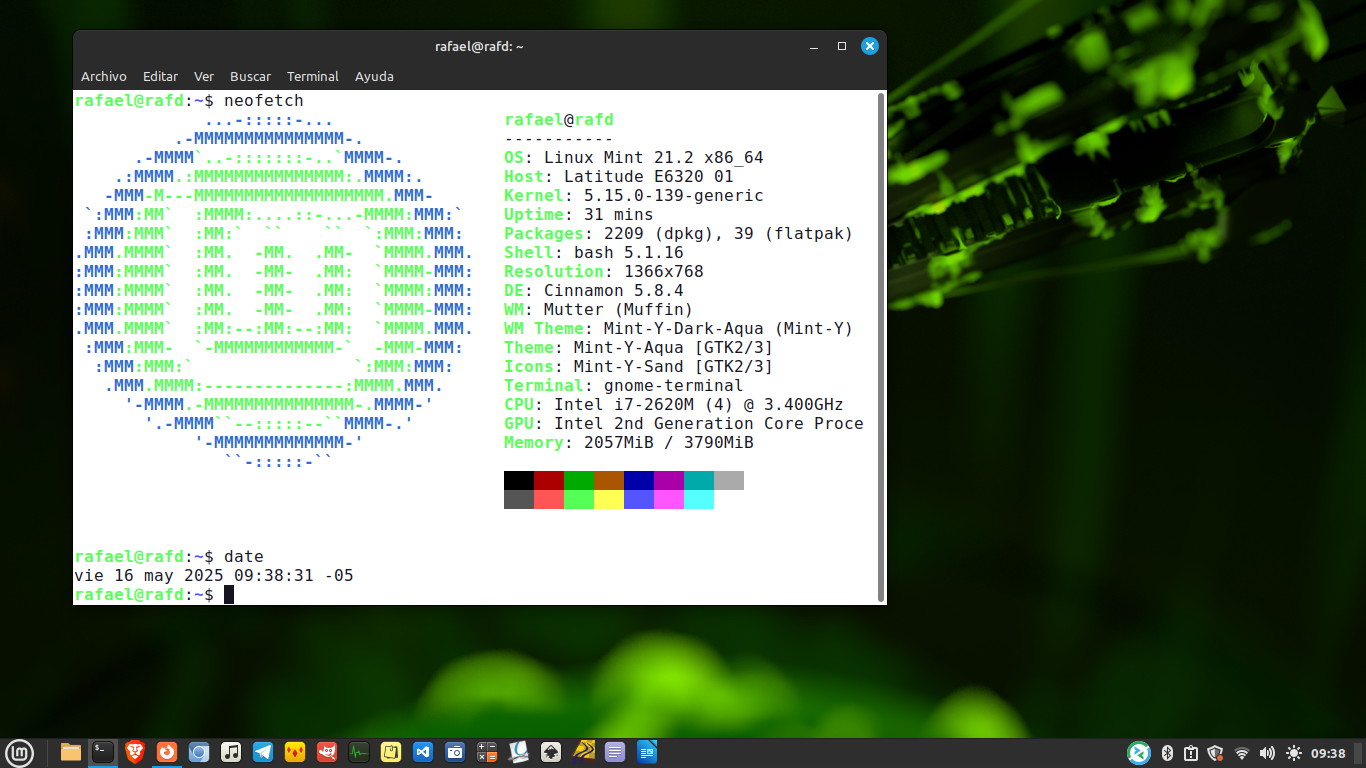Screen dimensions: 1366x768
Task: Click the 'Shell: bash 5.1.16' line
Action: pos(594,252)
